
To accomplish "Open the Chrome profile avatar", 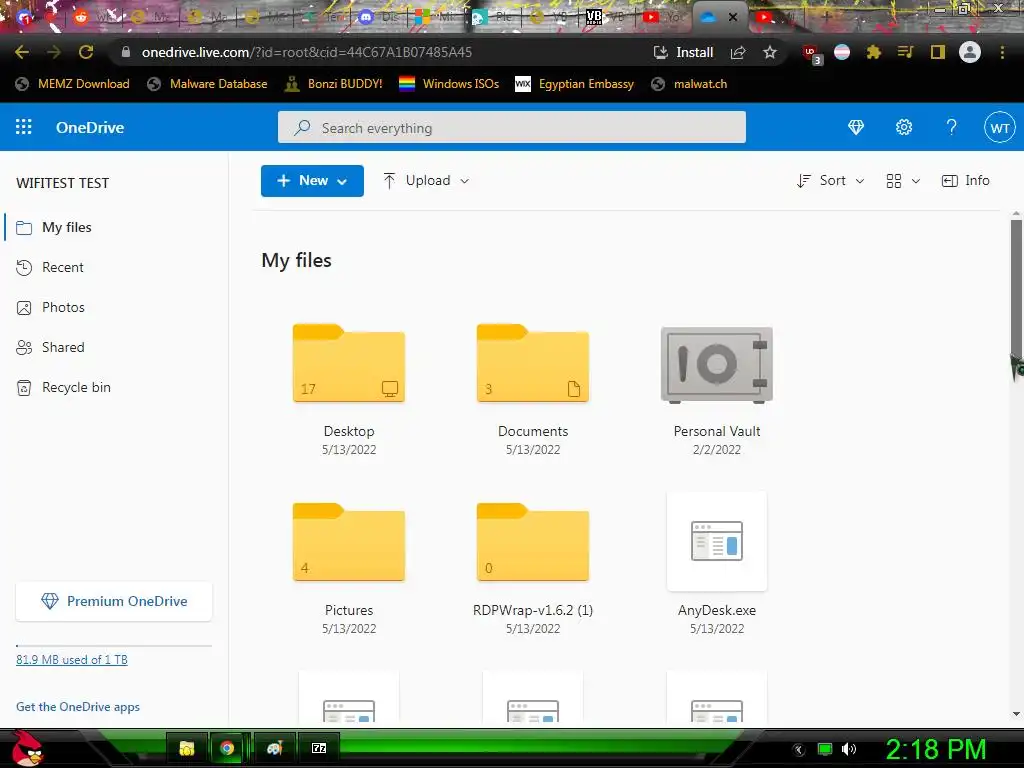I will point(970,52).
